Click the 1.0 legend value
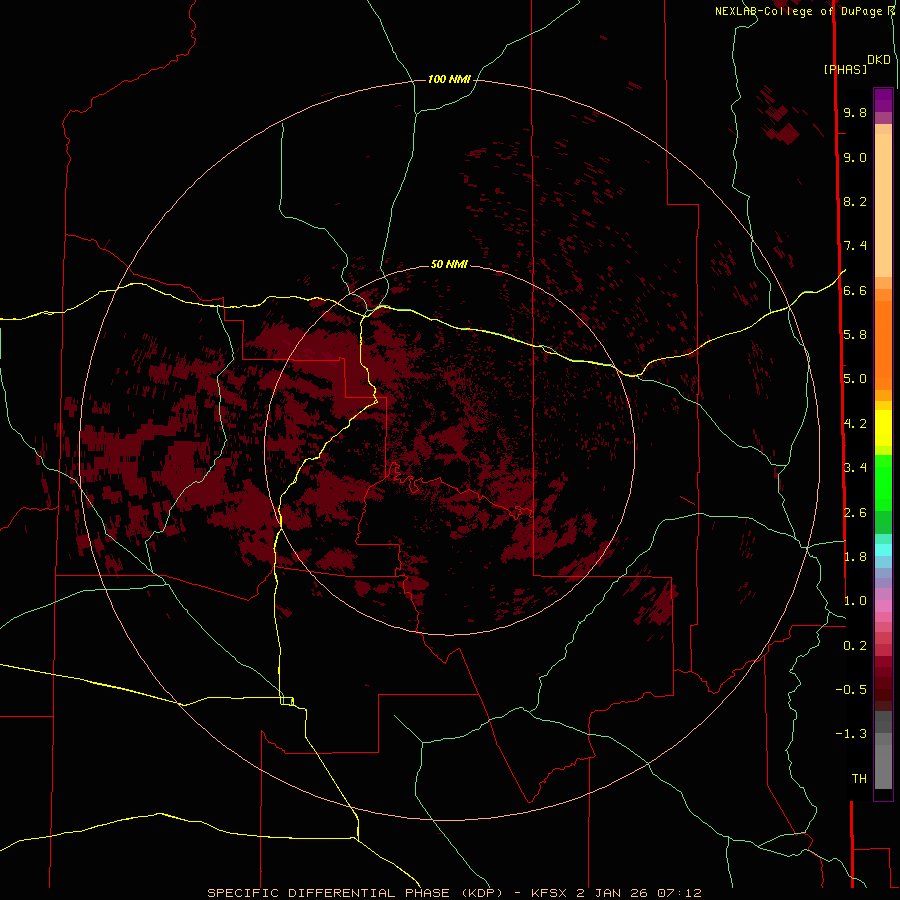The width and height of the screenshot is (900, 900). (x=855, y=601)
